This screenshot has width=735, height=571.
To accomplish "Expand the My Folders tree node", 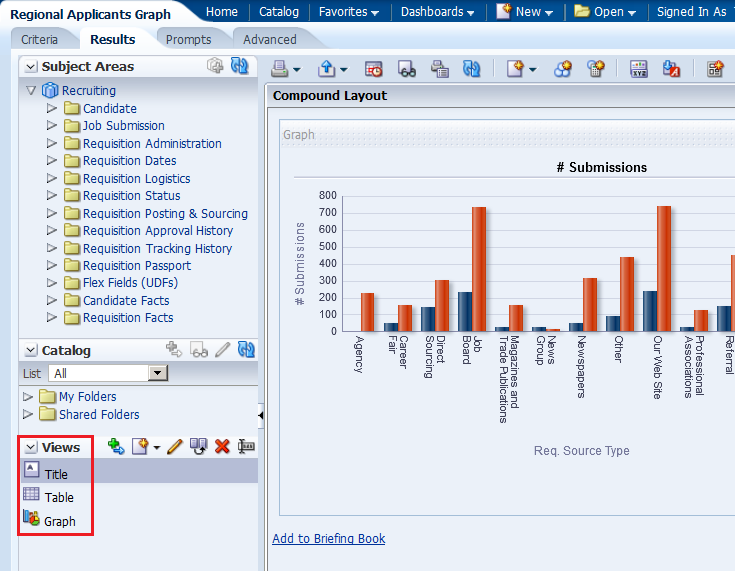I will [x=28, y=397].
